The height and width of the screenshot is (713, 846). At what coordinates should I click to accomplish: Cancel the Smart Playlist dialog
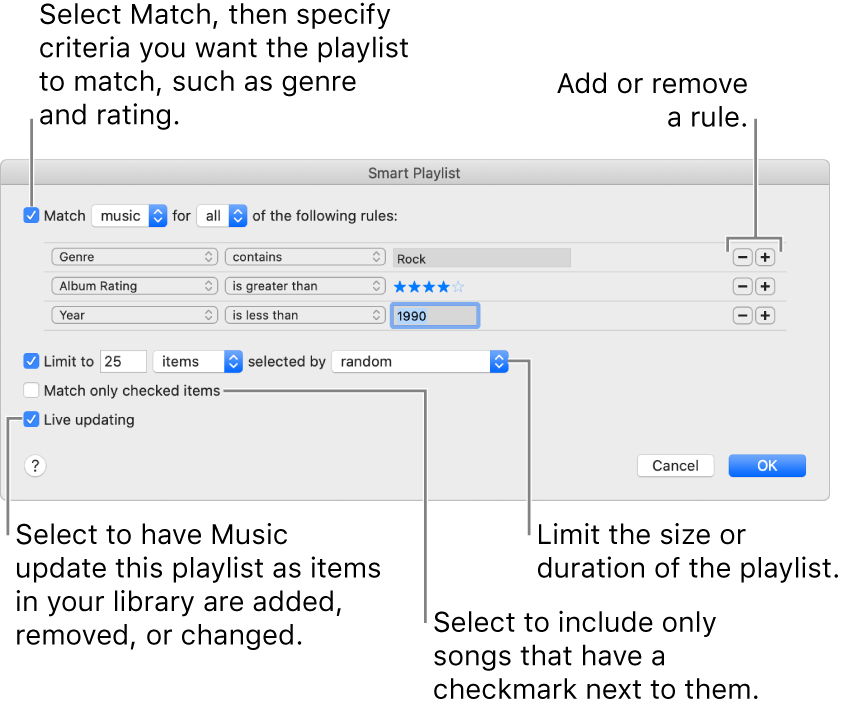click(675, 466)
